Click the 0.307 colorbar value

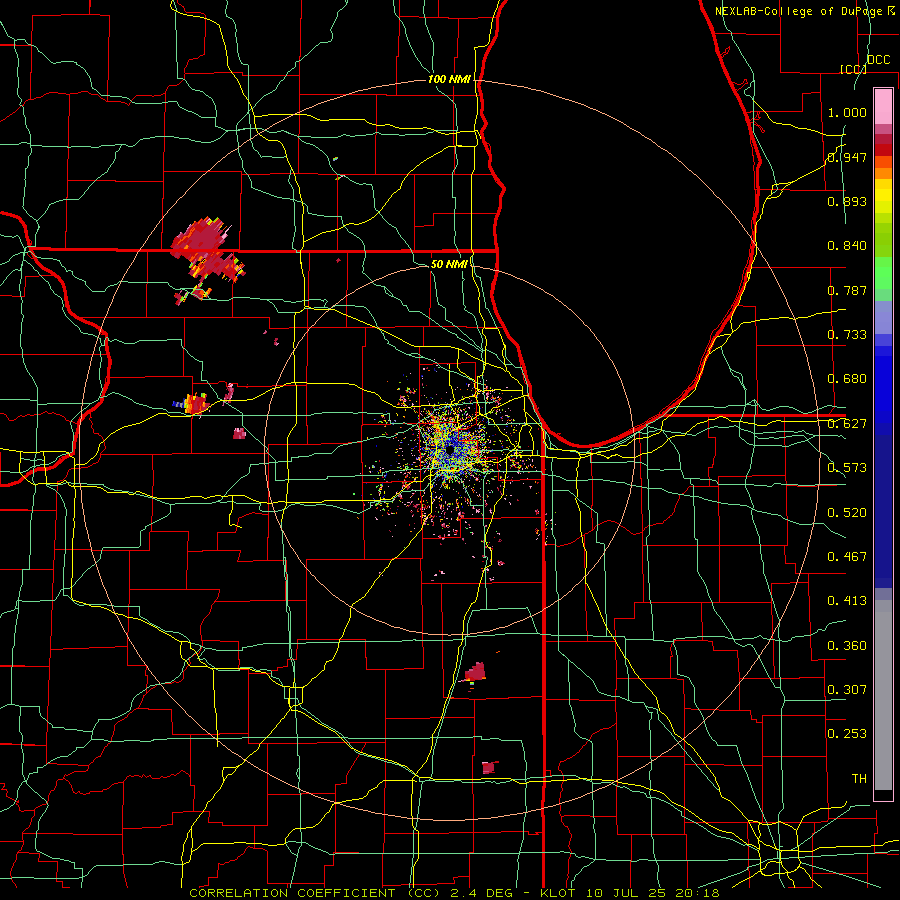point(847,690)
